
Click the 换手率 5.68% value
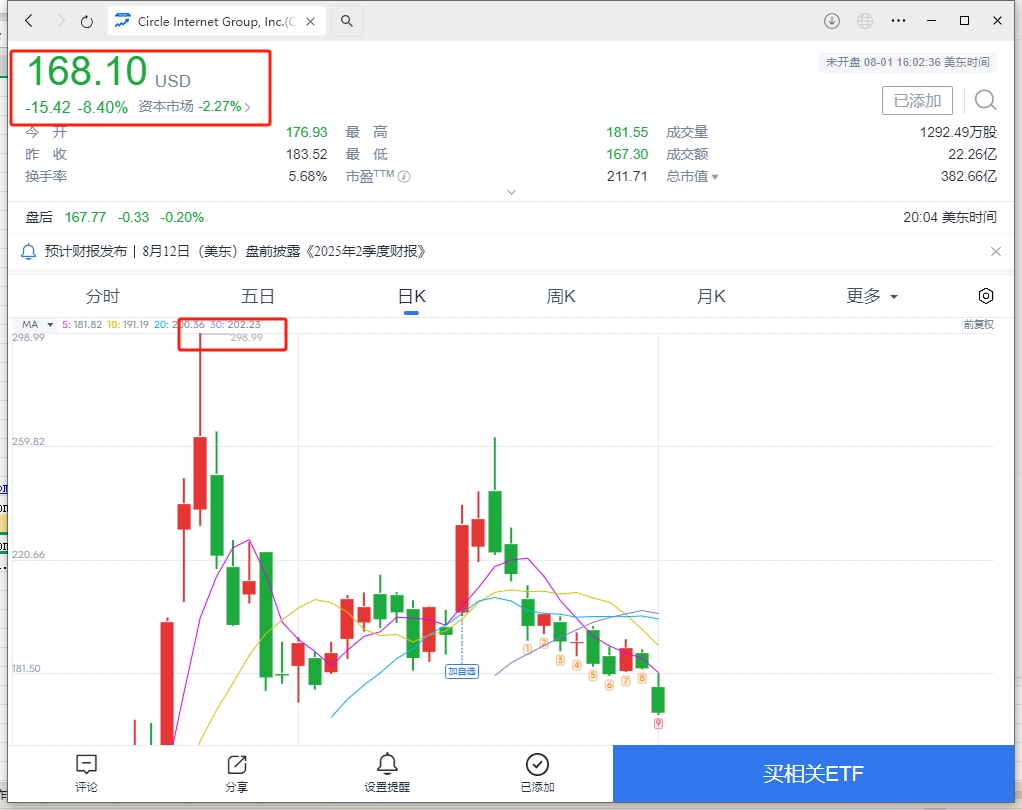tap(308, 177)
